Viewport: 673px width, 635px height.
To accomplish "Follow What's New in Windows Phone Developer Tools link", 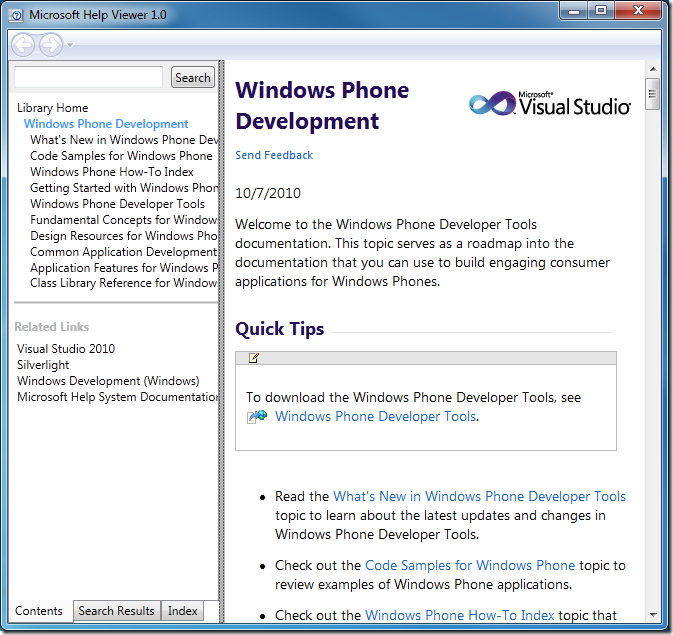I will (x=479, y=496).
